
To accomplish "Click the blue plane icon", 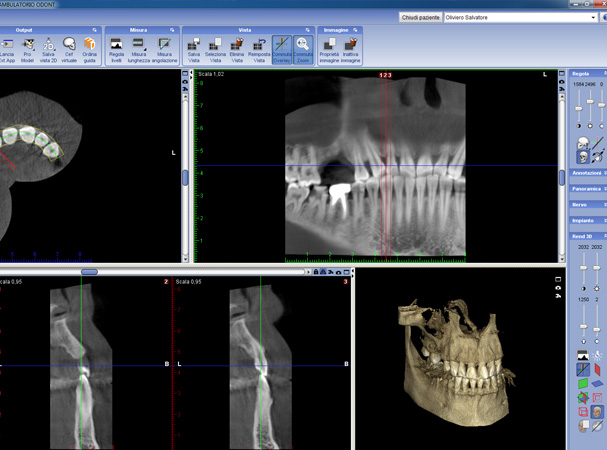I will (x=597, y=384).
